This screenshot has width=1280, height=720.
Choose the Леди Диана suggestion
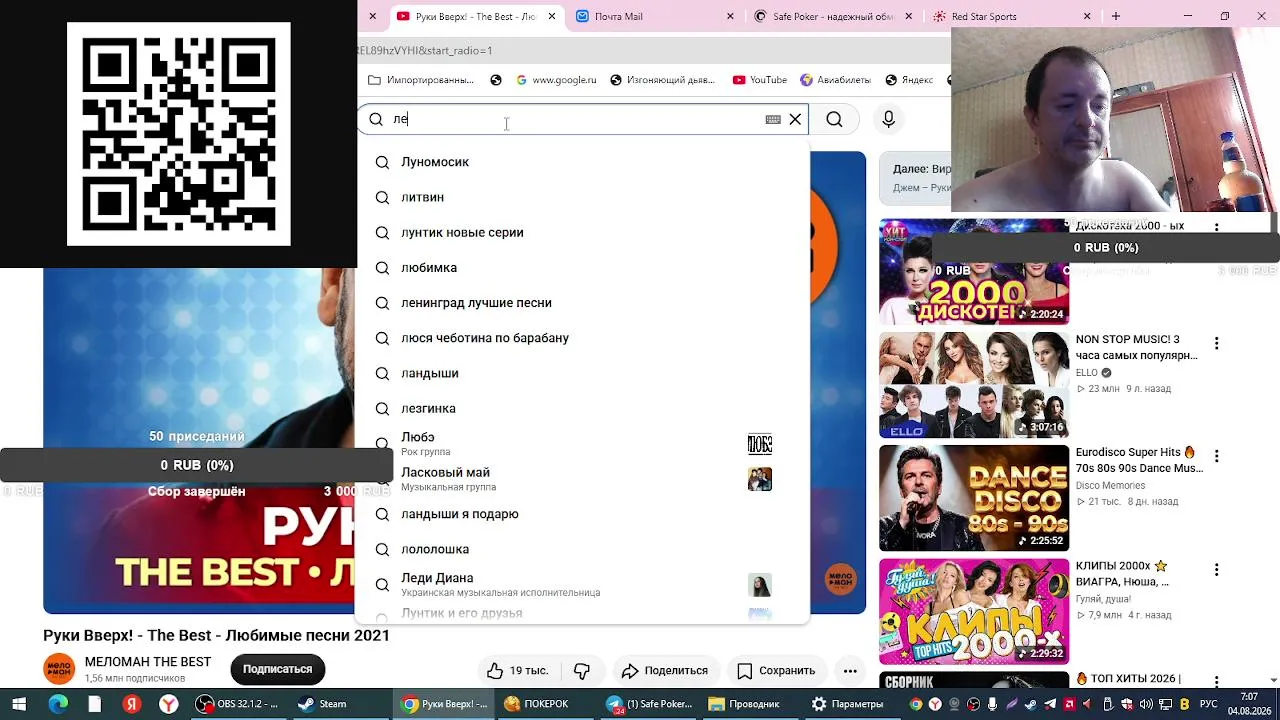pyautogui.click(x=582, y=584)
